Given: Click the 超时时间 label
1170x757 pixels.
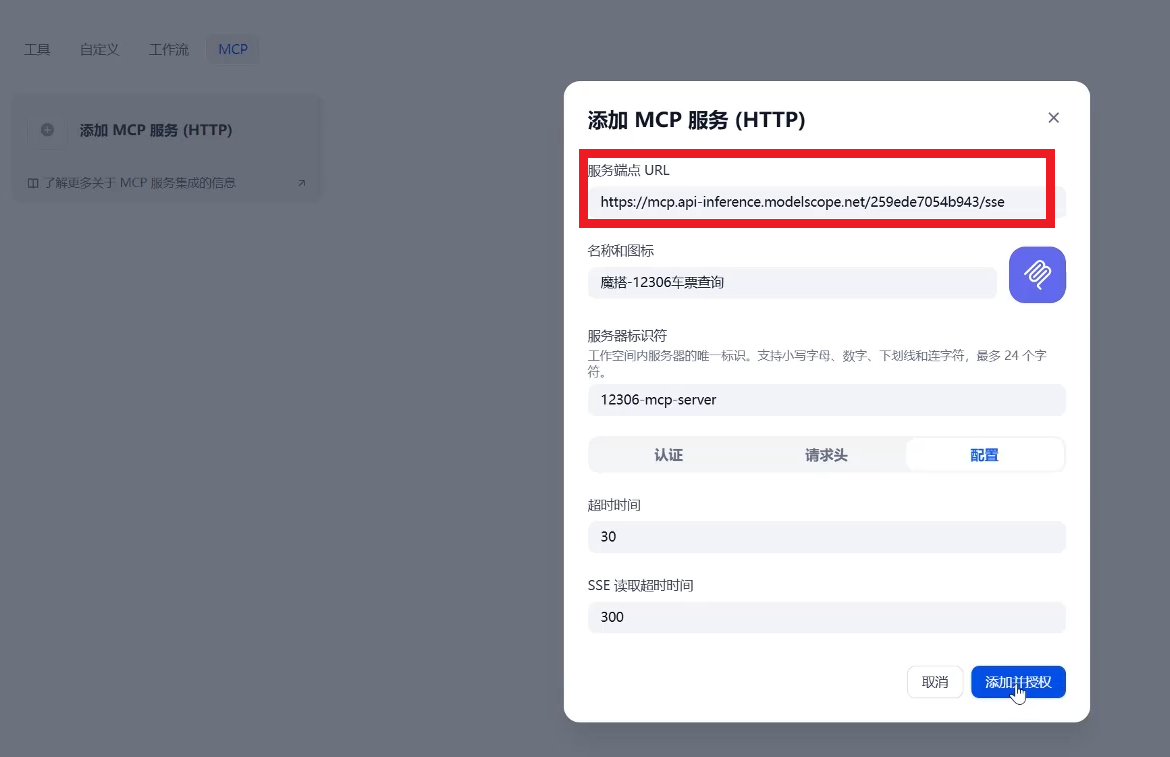Looking at the screenshot, I should [614, 505].
